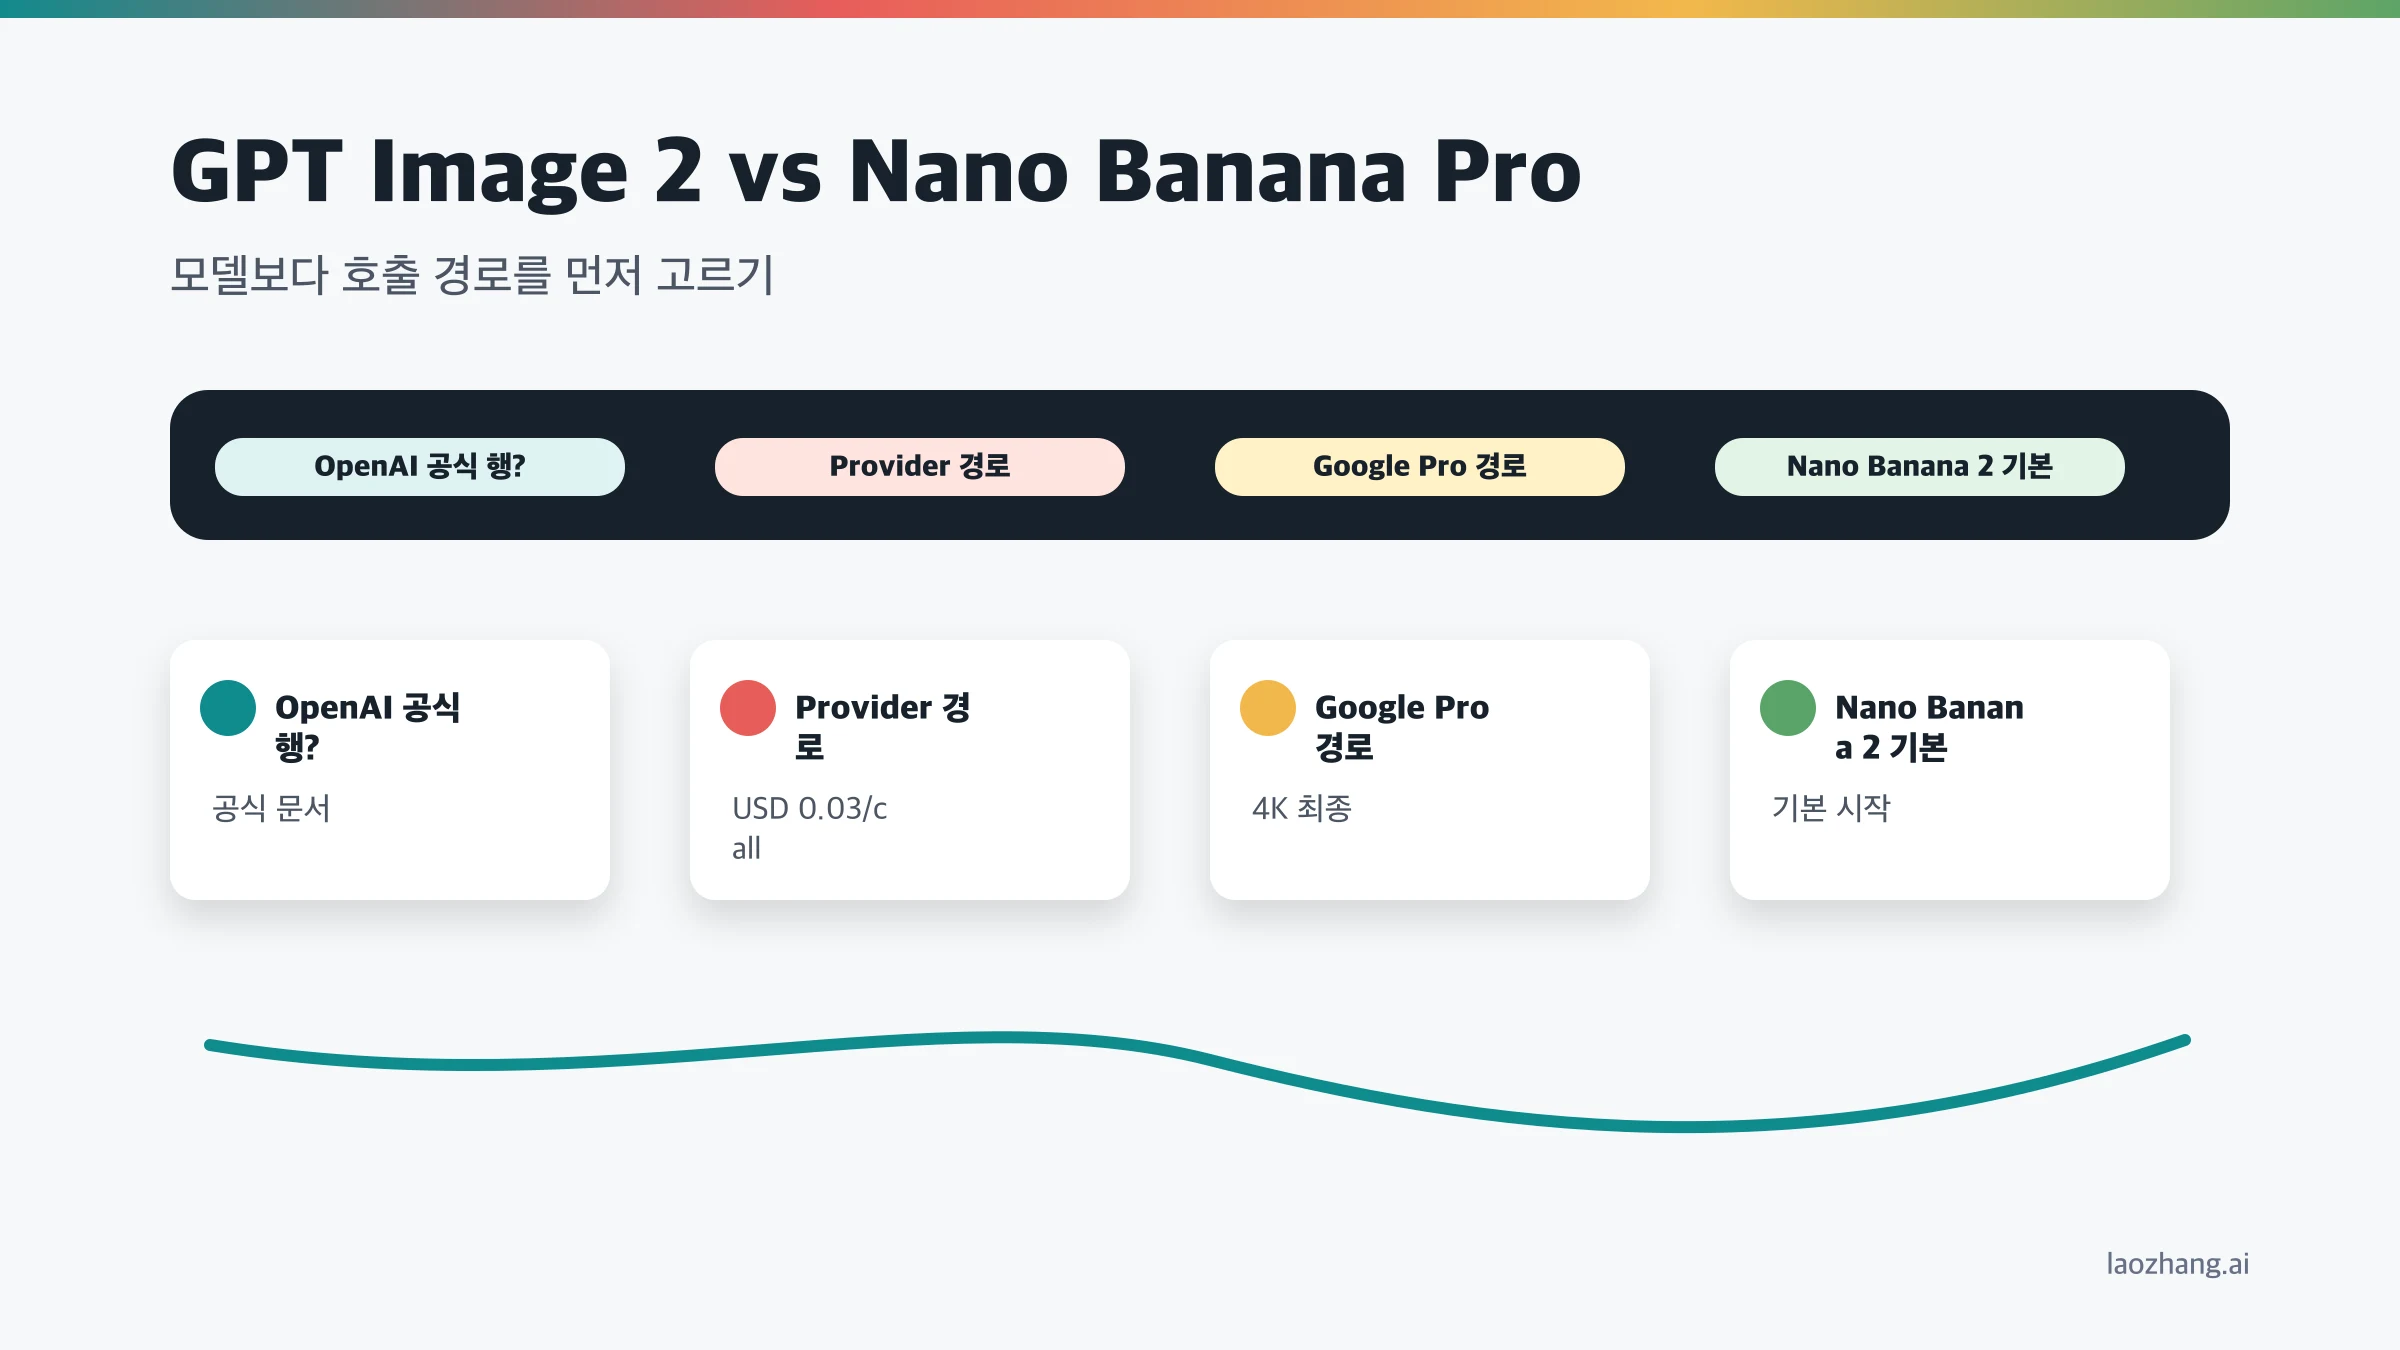Switch to the Provider 경로 pill tab
This screenshot has width=2400, height=1350.
(920, 467)
